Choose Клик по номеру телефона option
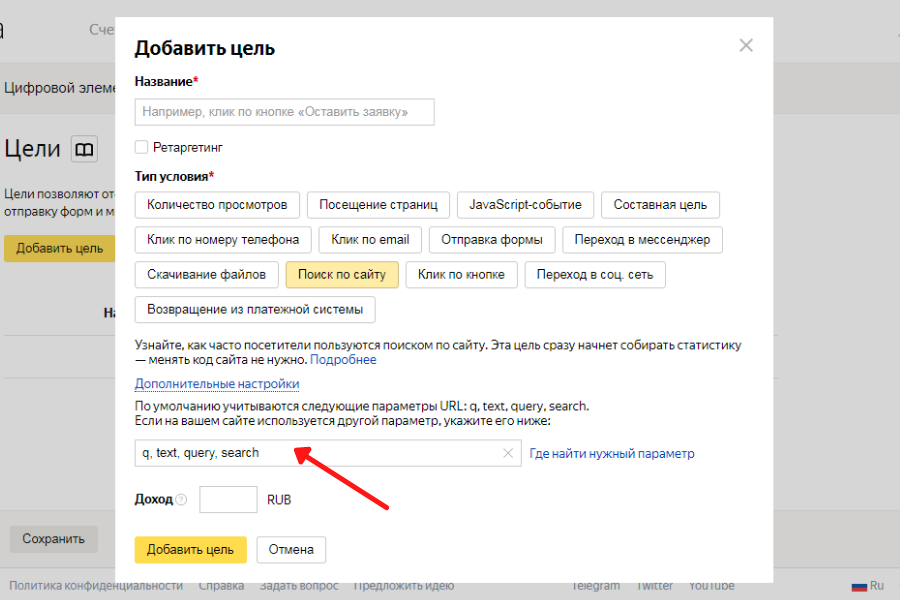 (223, 240)
